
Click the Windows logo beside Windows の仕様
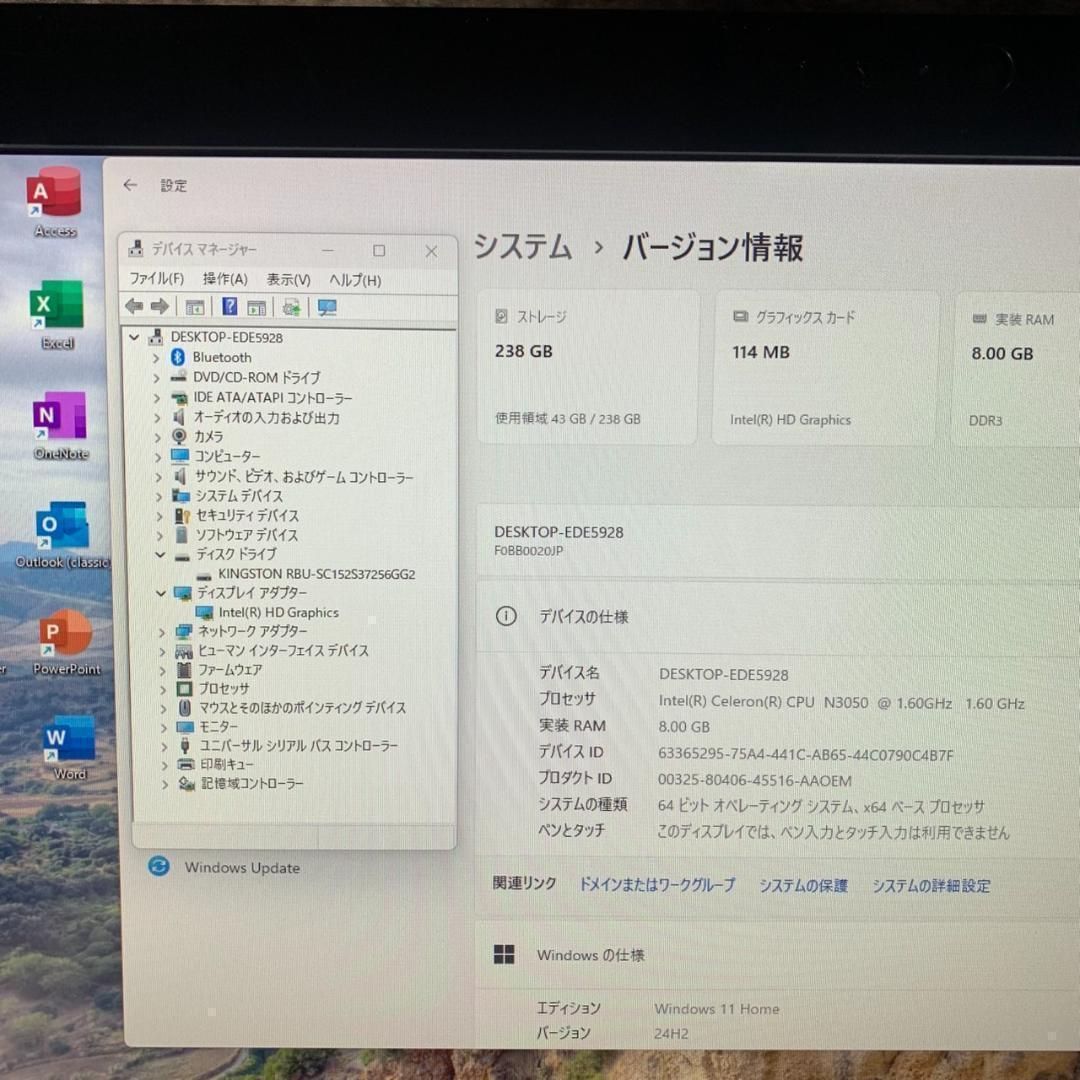504,954
